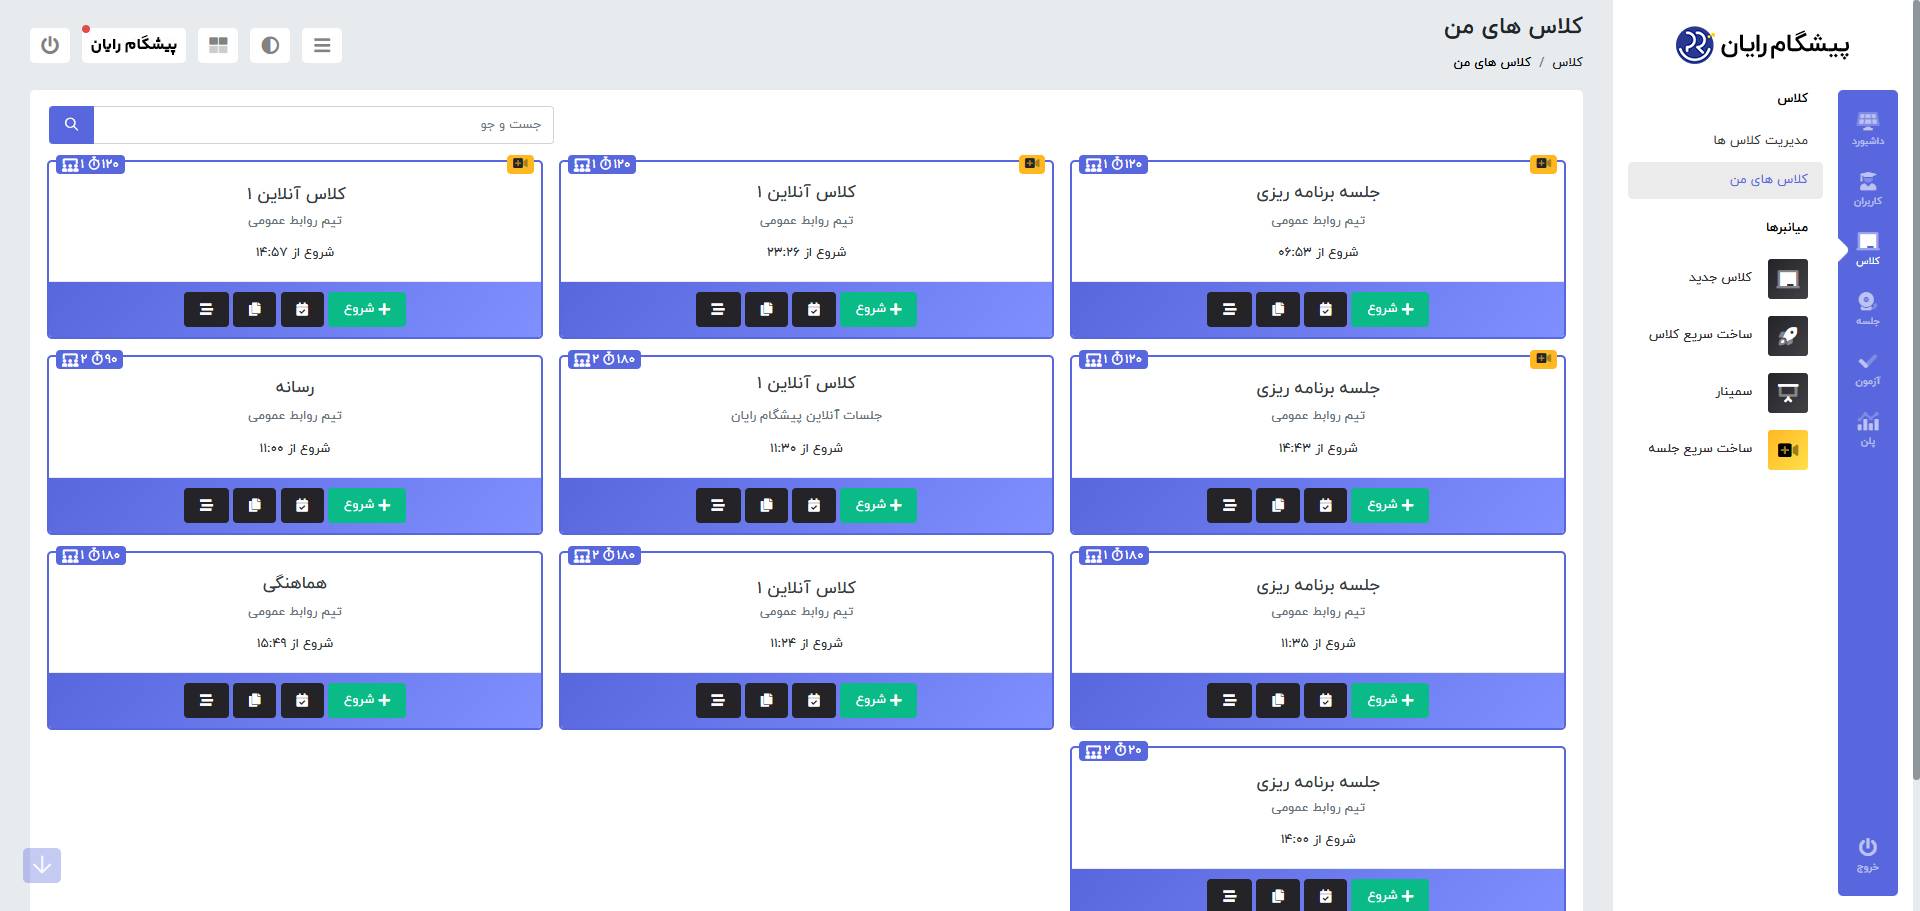
Task: Select کلاس های من menu item
Action: coord(1769,180)
